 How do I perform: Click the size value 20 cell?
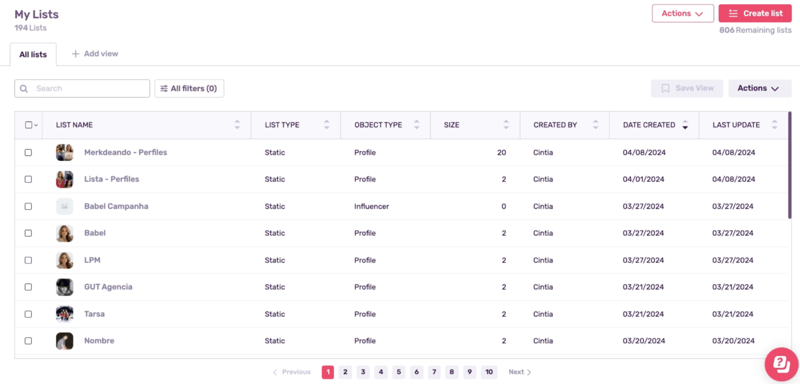click(502, 152)
